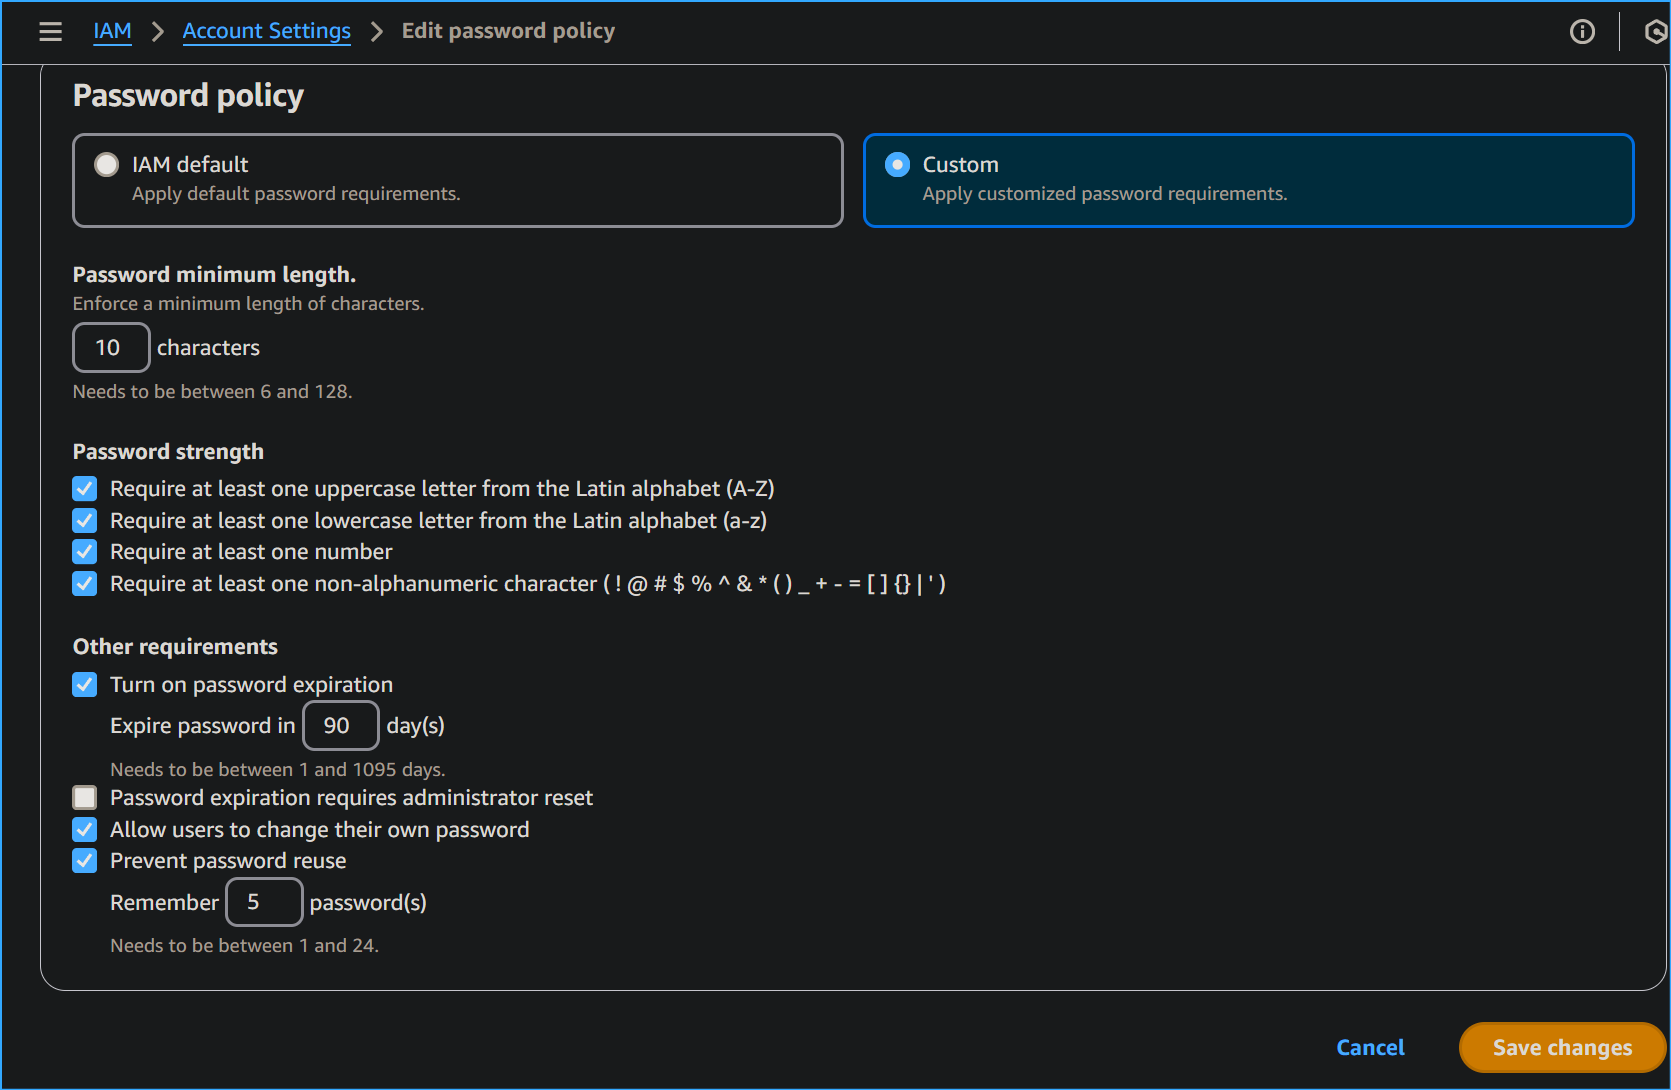The image size is (1671, 1090).
Task: Open the IAM breadcrumb link
Action: 112,31
